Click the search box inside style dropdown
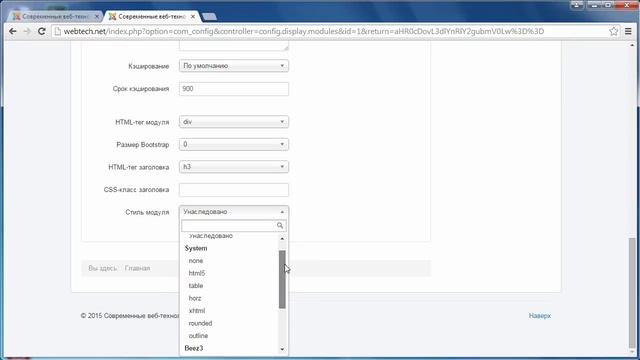Viewport: 640px width, 360px height. (234, 225)
